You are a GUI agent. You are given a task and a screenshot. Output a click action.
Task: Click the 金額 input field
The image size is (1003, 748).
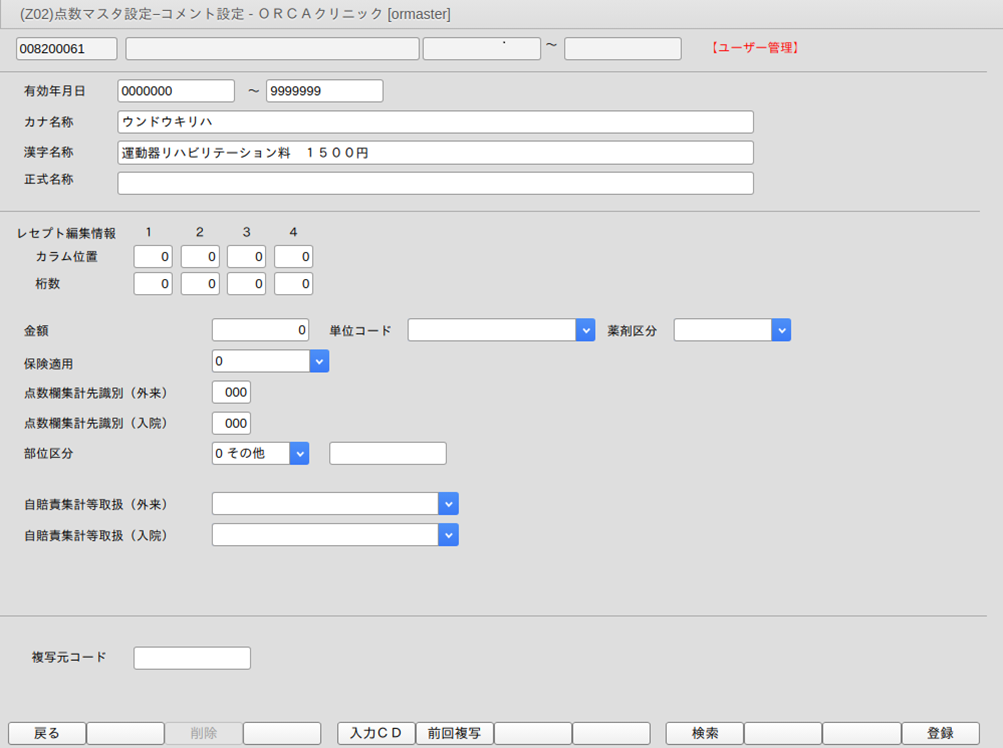point(261,330)
